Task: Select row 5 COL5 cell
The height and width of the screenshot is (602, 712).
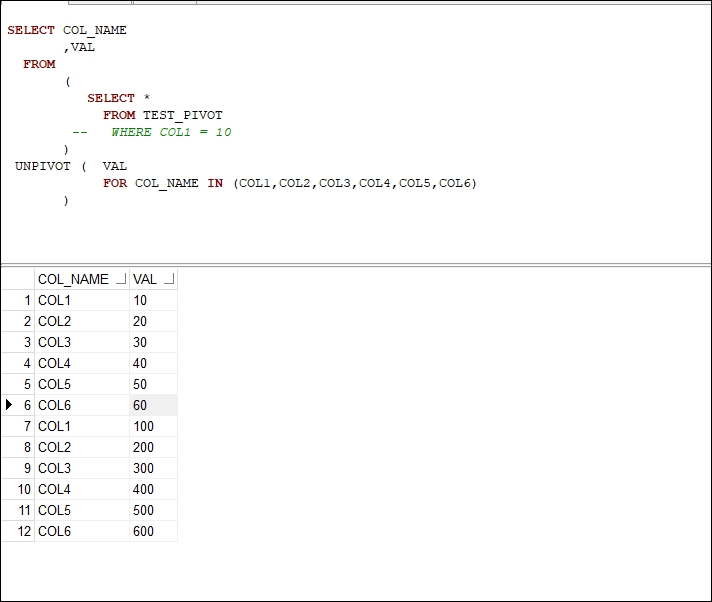Action: [x=82, y=384]
